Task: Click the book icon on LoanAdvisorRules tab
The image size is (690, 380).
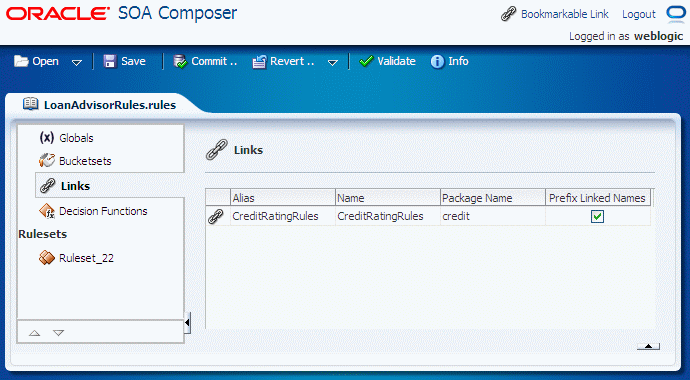Action: (30, 104)
